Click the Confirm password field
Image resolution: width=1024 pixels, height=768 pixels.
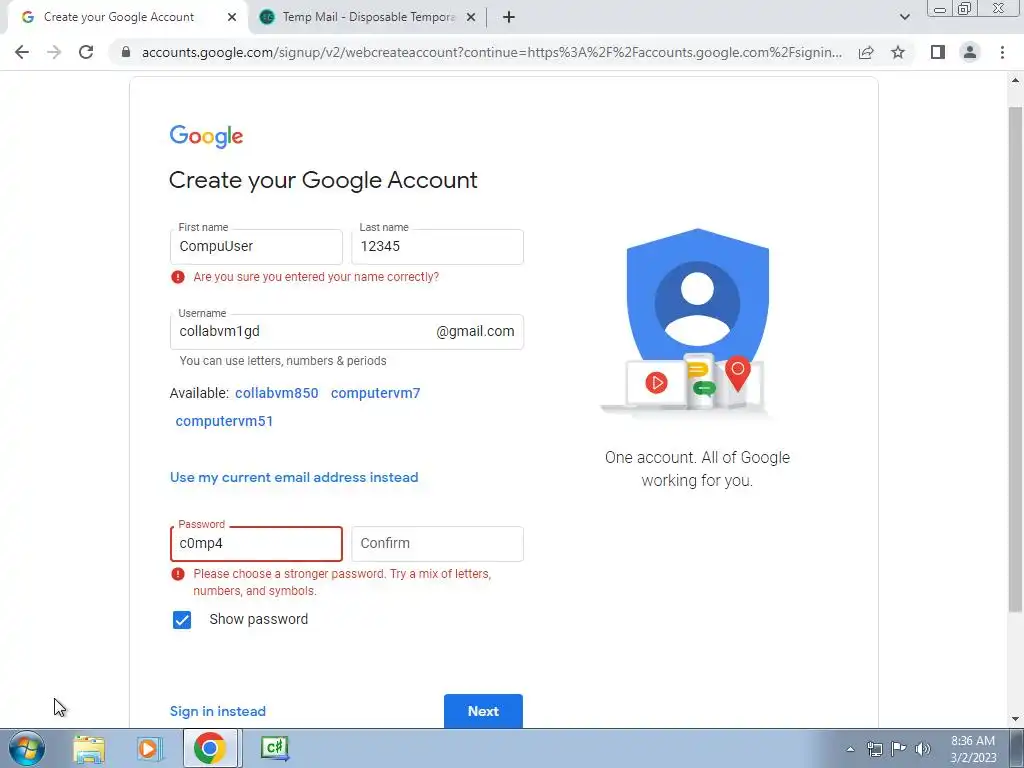(x=438, y=543)
